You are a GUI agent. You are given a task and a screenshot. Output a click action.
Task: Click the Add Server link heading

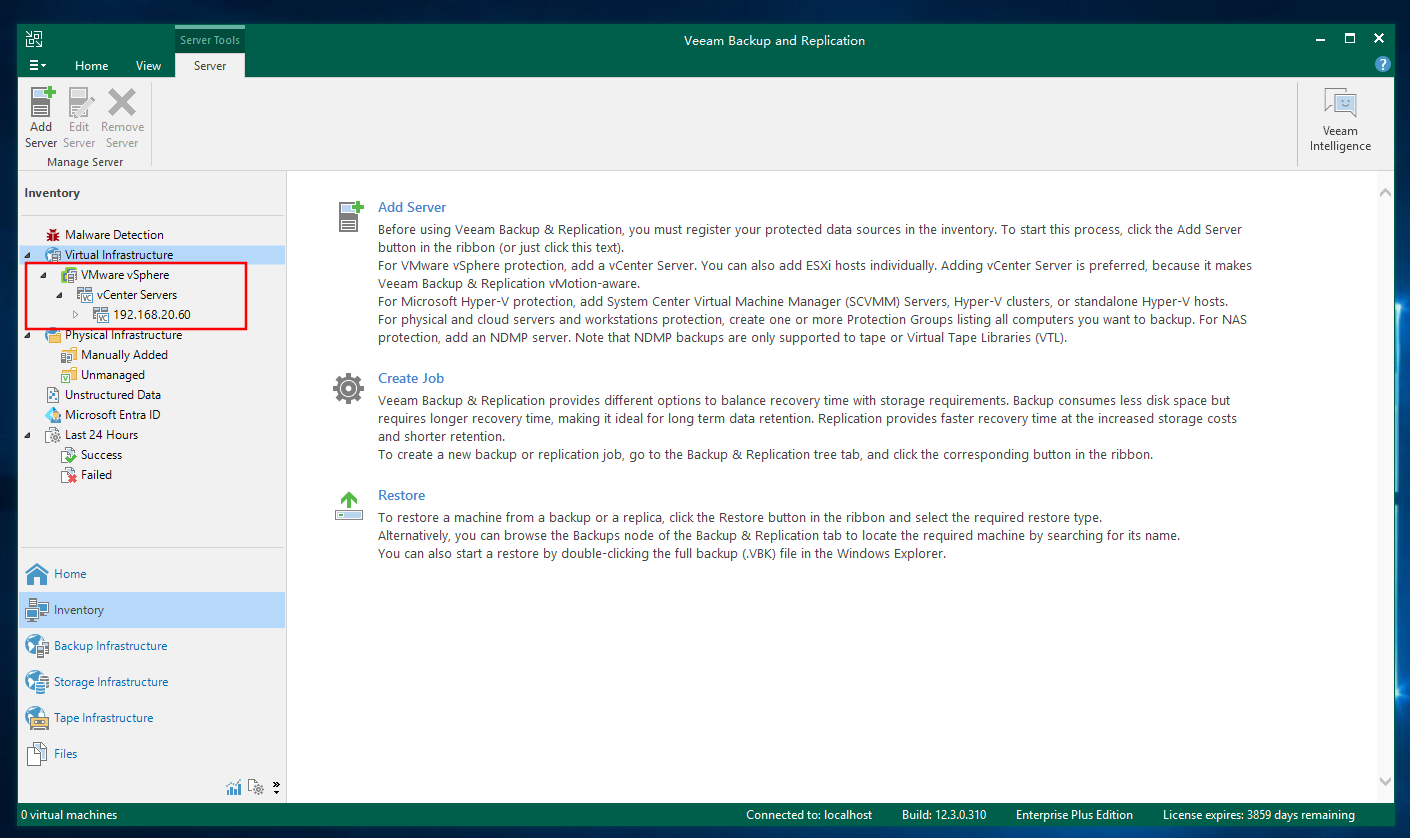pyautogui.click(x=412, y=207)
